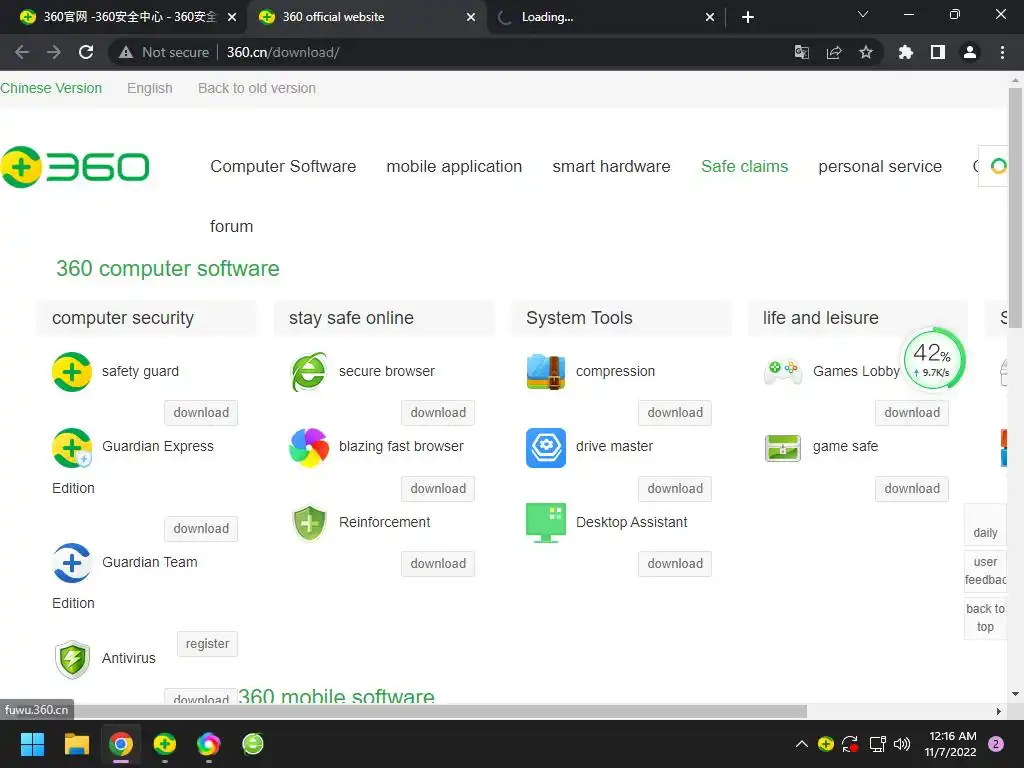Image resolution: width=1024 pixels, height=768 pixels.
Task: Download game safe
Action: [912, 488]
